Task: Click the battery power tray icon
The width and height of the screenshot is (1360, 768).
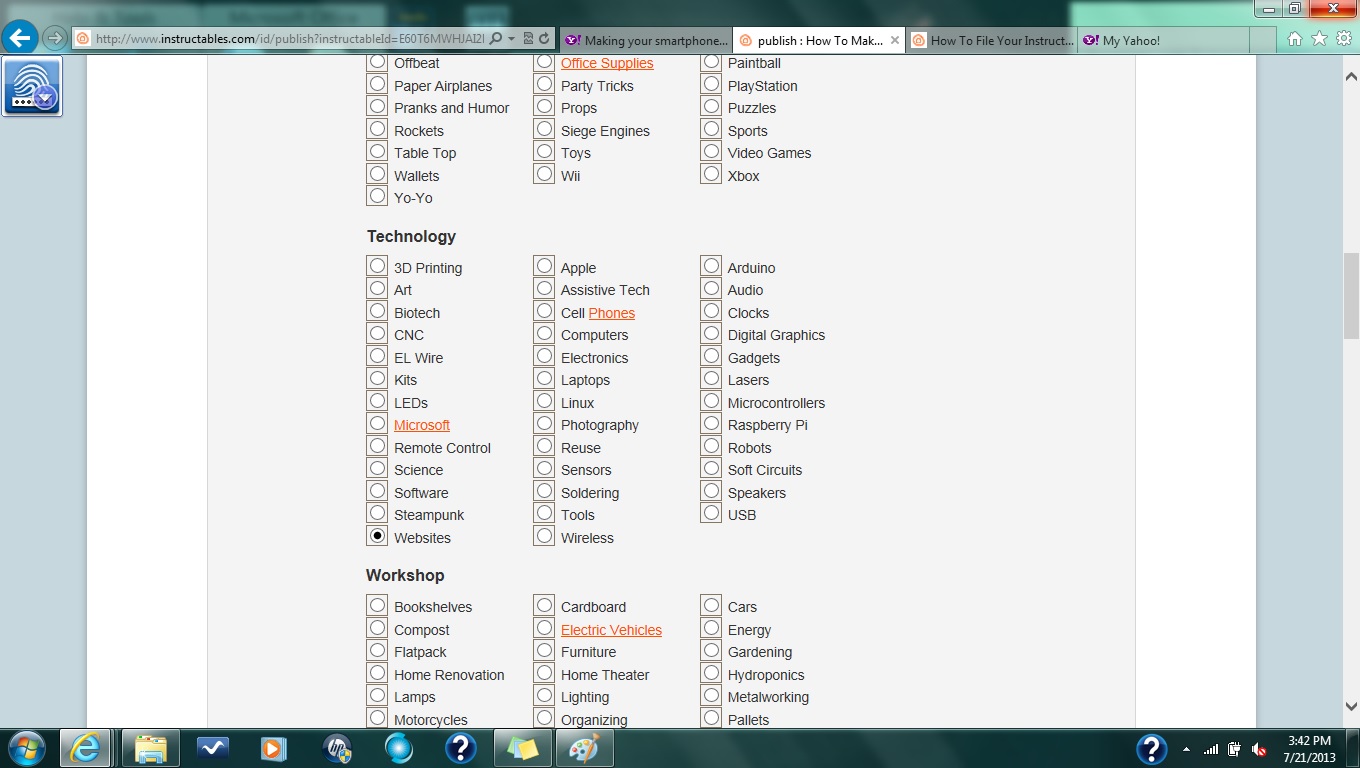Action: (x=1235, y=749)
